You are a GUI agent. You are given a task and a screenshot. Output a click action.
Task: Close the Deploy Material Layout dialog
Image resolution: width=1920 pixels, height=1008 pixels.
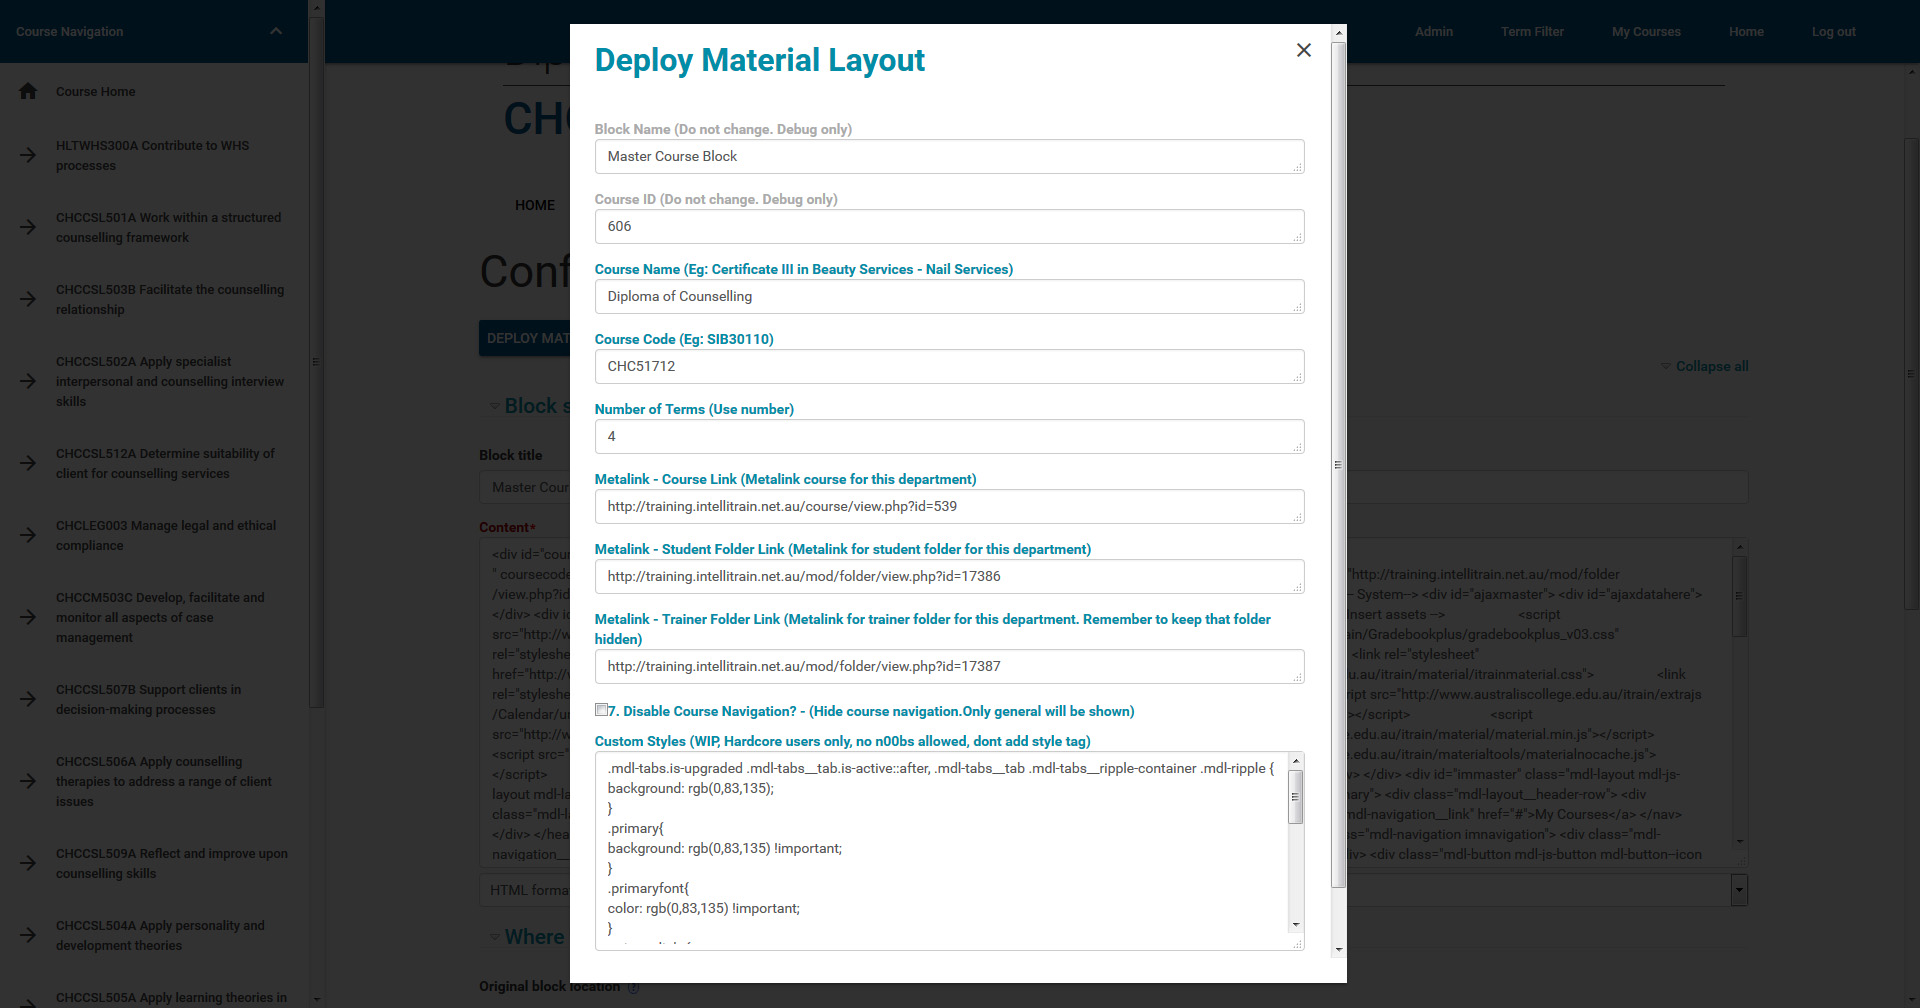coord(1303,50)
